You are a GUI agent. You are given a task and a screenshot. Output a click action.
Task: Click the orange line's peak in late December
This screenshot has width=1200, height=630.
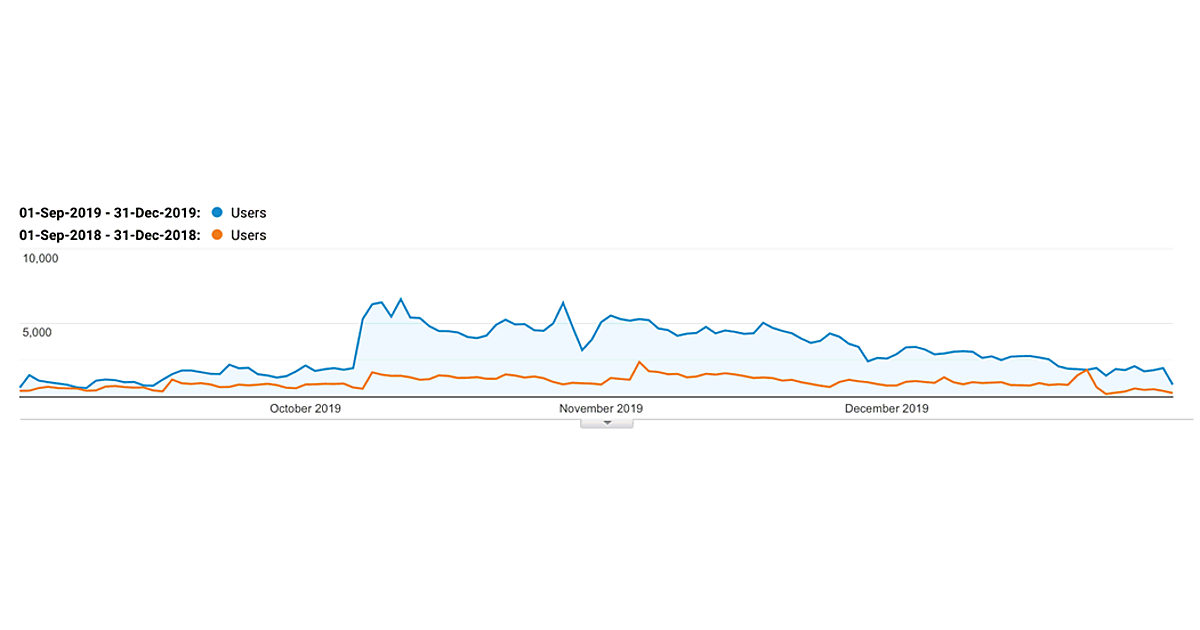(1087, 370)
